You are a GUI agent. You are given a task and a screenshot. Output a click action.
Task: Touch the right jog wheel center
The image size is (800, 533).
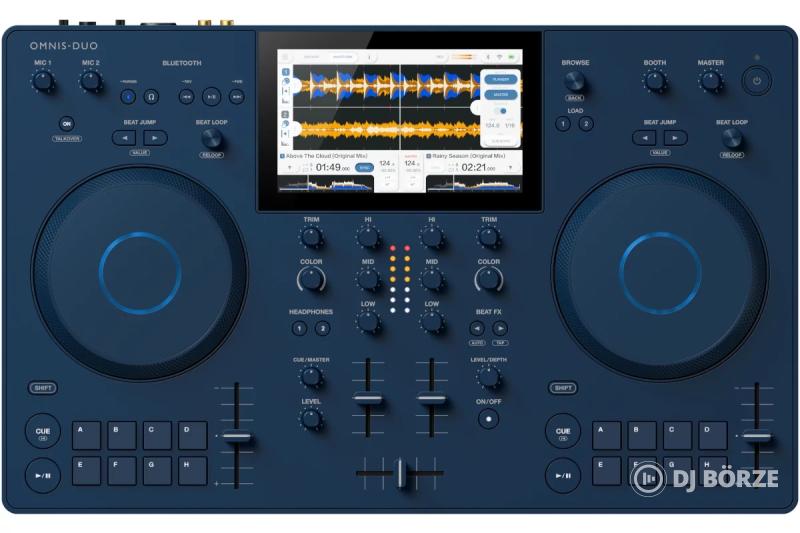(660, 273)
